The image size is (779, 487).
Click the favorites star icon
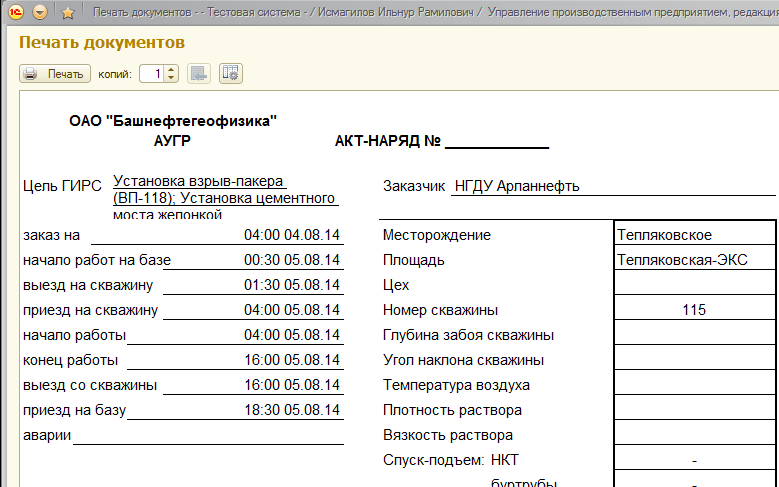[68, 13]
